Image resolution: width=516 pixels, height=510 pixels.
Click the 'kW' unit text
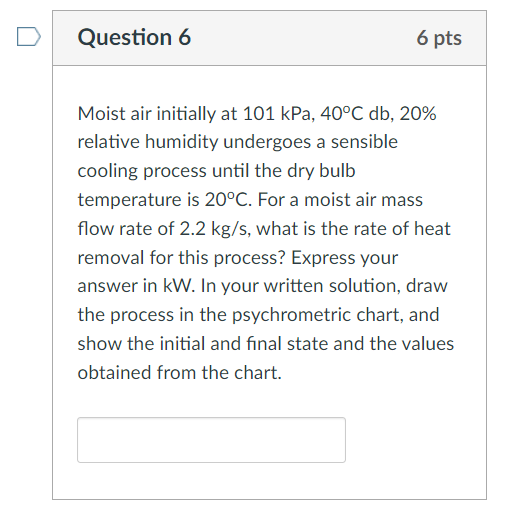(x=178, y=286)
